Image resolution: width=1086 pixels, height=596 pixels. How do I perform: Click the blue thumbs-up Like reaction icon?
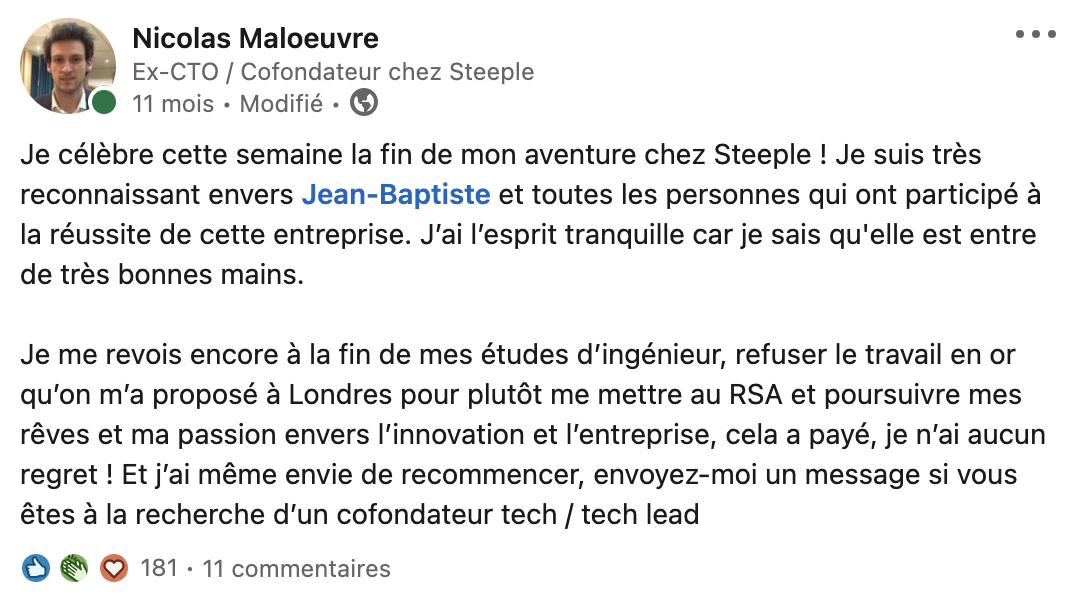click(x=35, y=568)
